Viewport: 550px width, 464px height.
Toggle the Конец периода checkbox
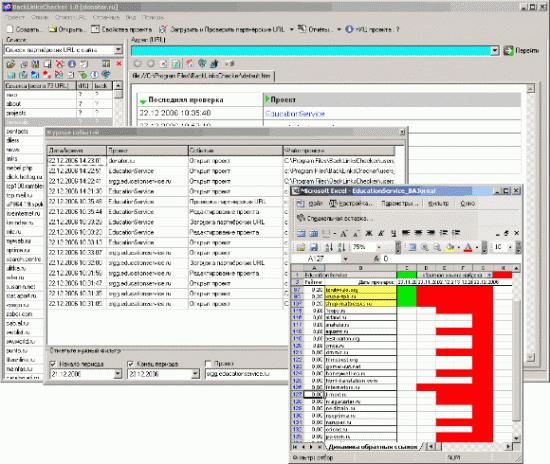point(130,364)
